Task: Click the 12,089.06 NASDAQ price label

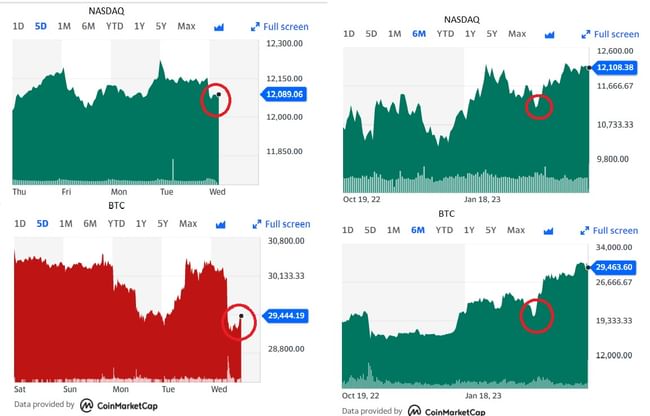Action: point(284,94)
